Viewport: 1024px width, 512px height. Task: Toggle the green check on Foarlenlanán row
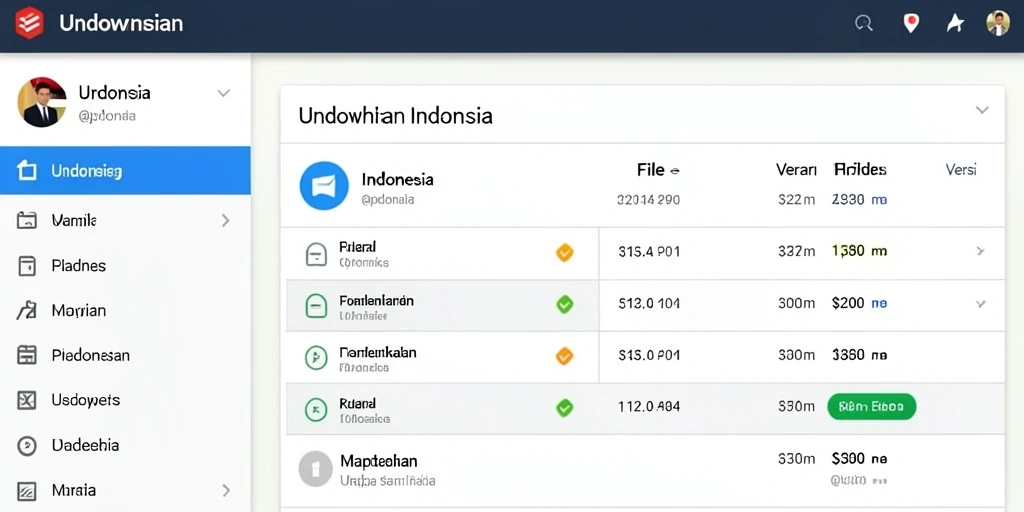point(564,304)
